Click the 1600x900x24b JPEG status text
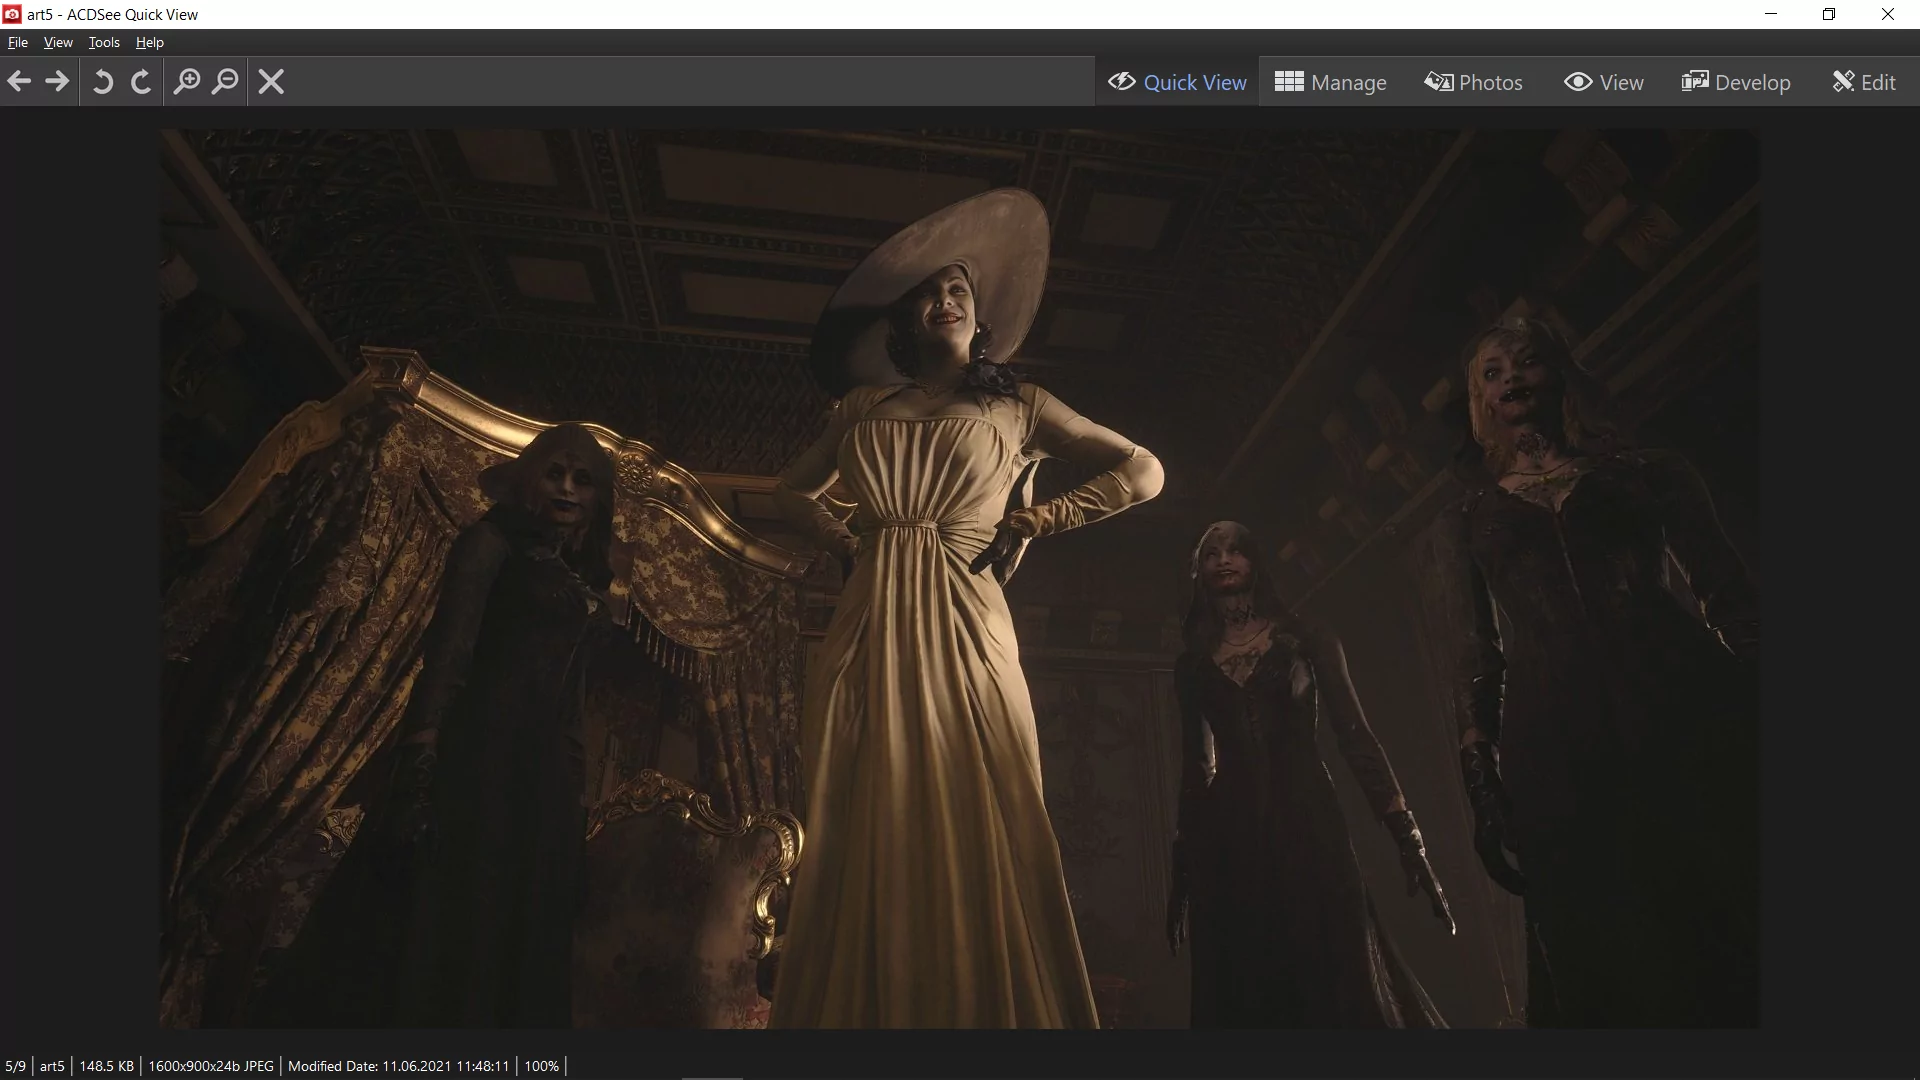1920x1080 pixels. (211, 1066)
